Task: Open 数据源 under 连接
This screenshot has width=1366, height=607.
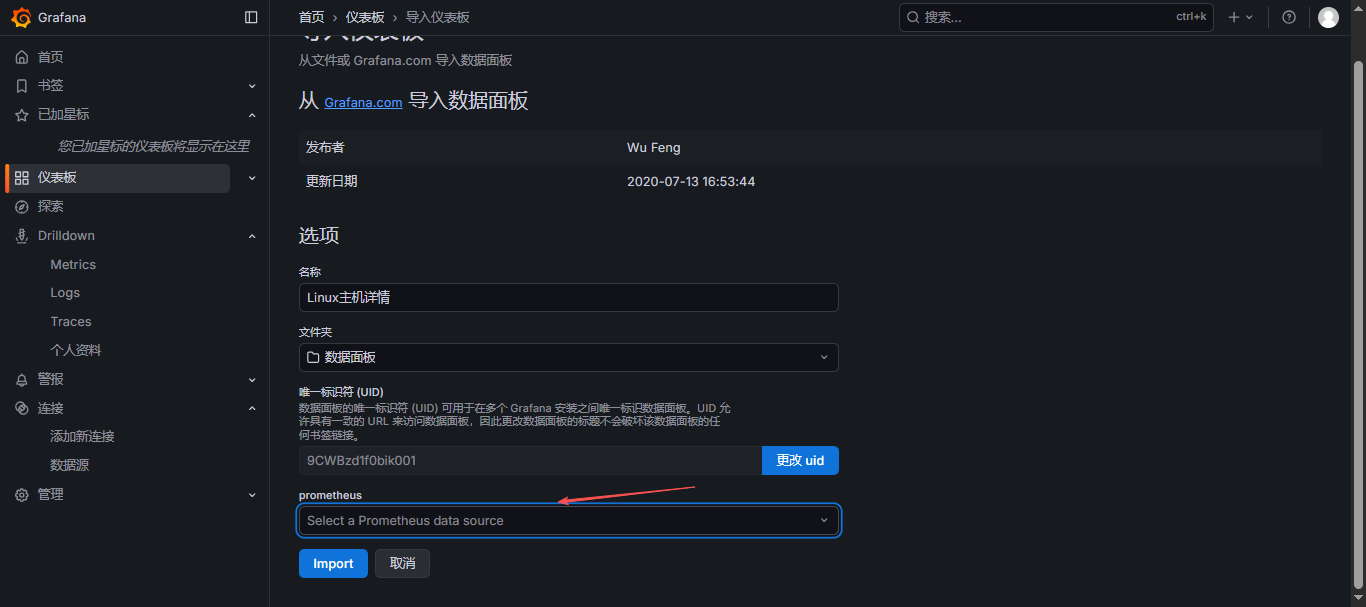Action: pyautogui.click(x=70, y=466)
